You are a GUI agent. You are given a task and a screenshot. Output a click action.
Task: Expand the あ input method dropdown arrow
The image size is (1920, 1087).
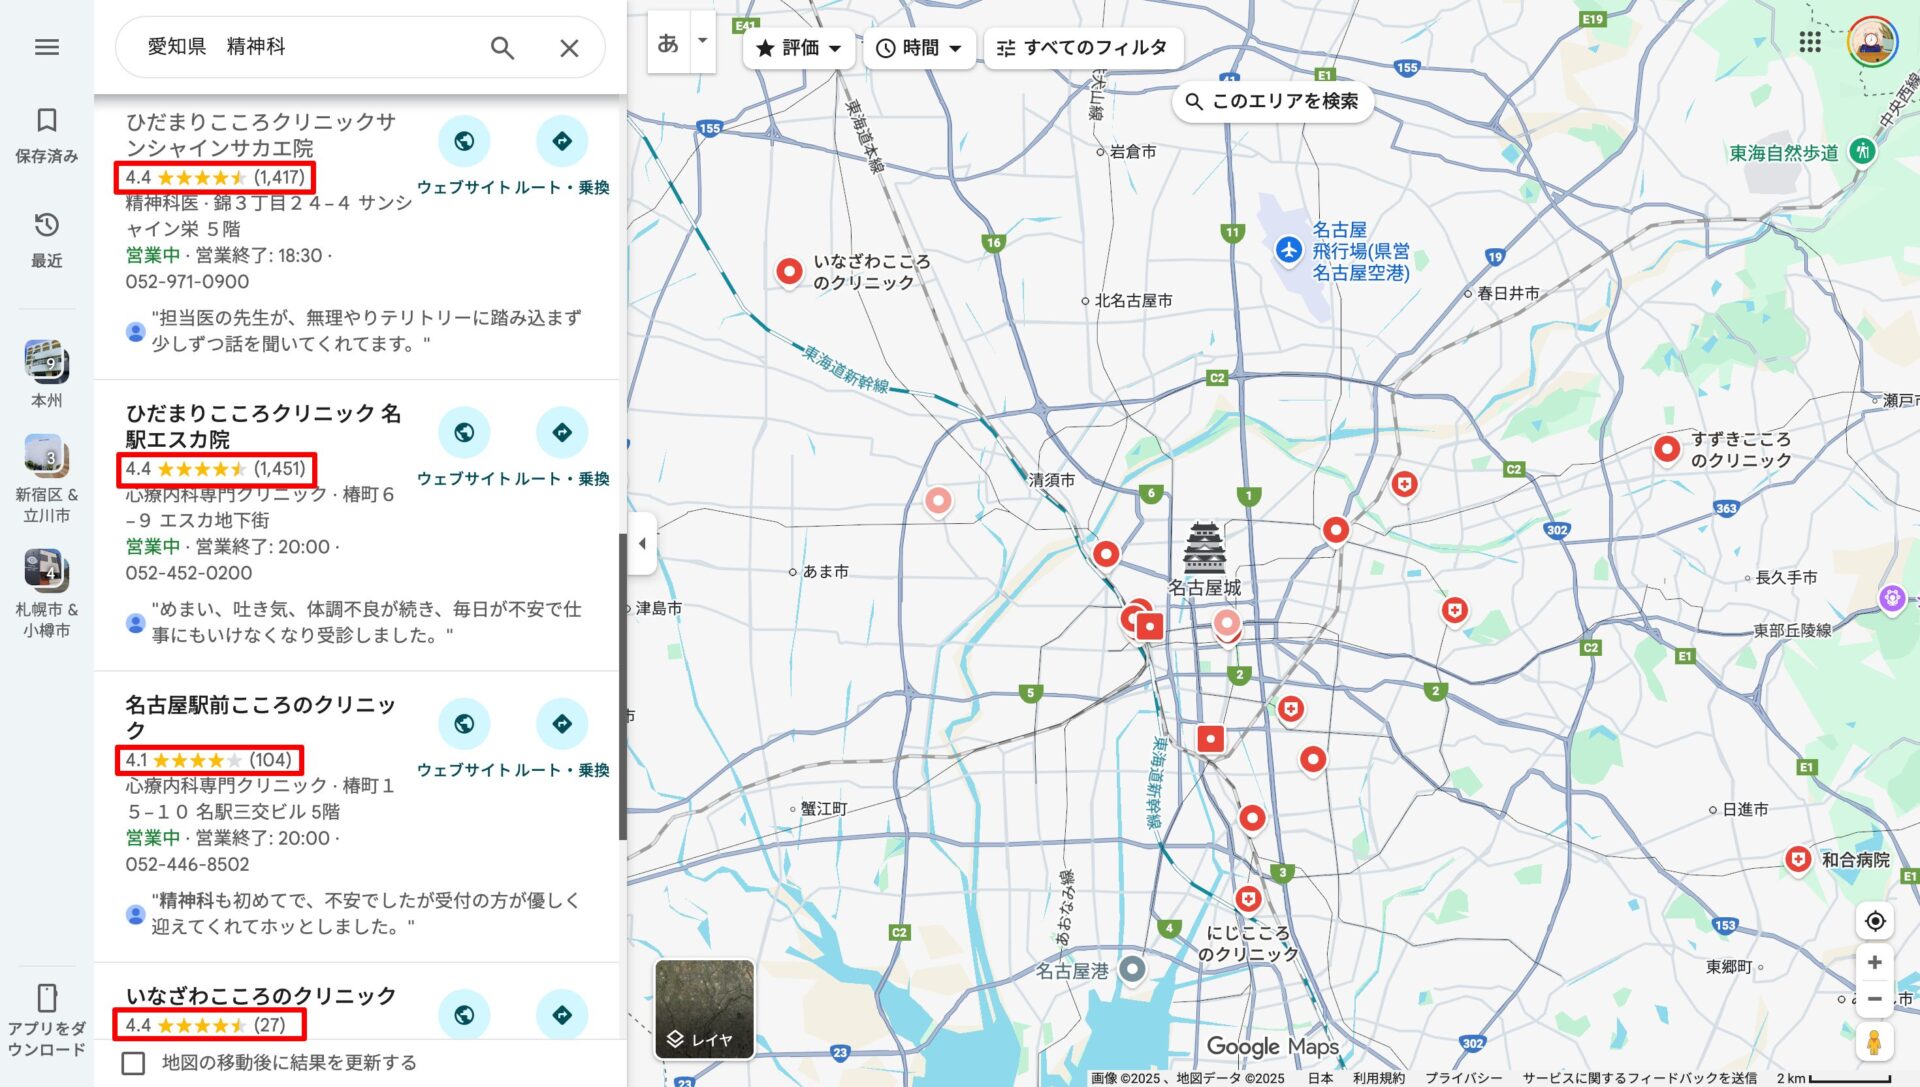(x=702, y=41)
